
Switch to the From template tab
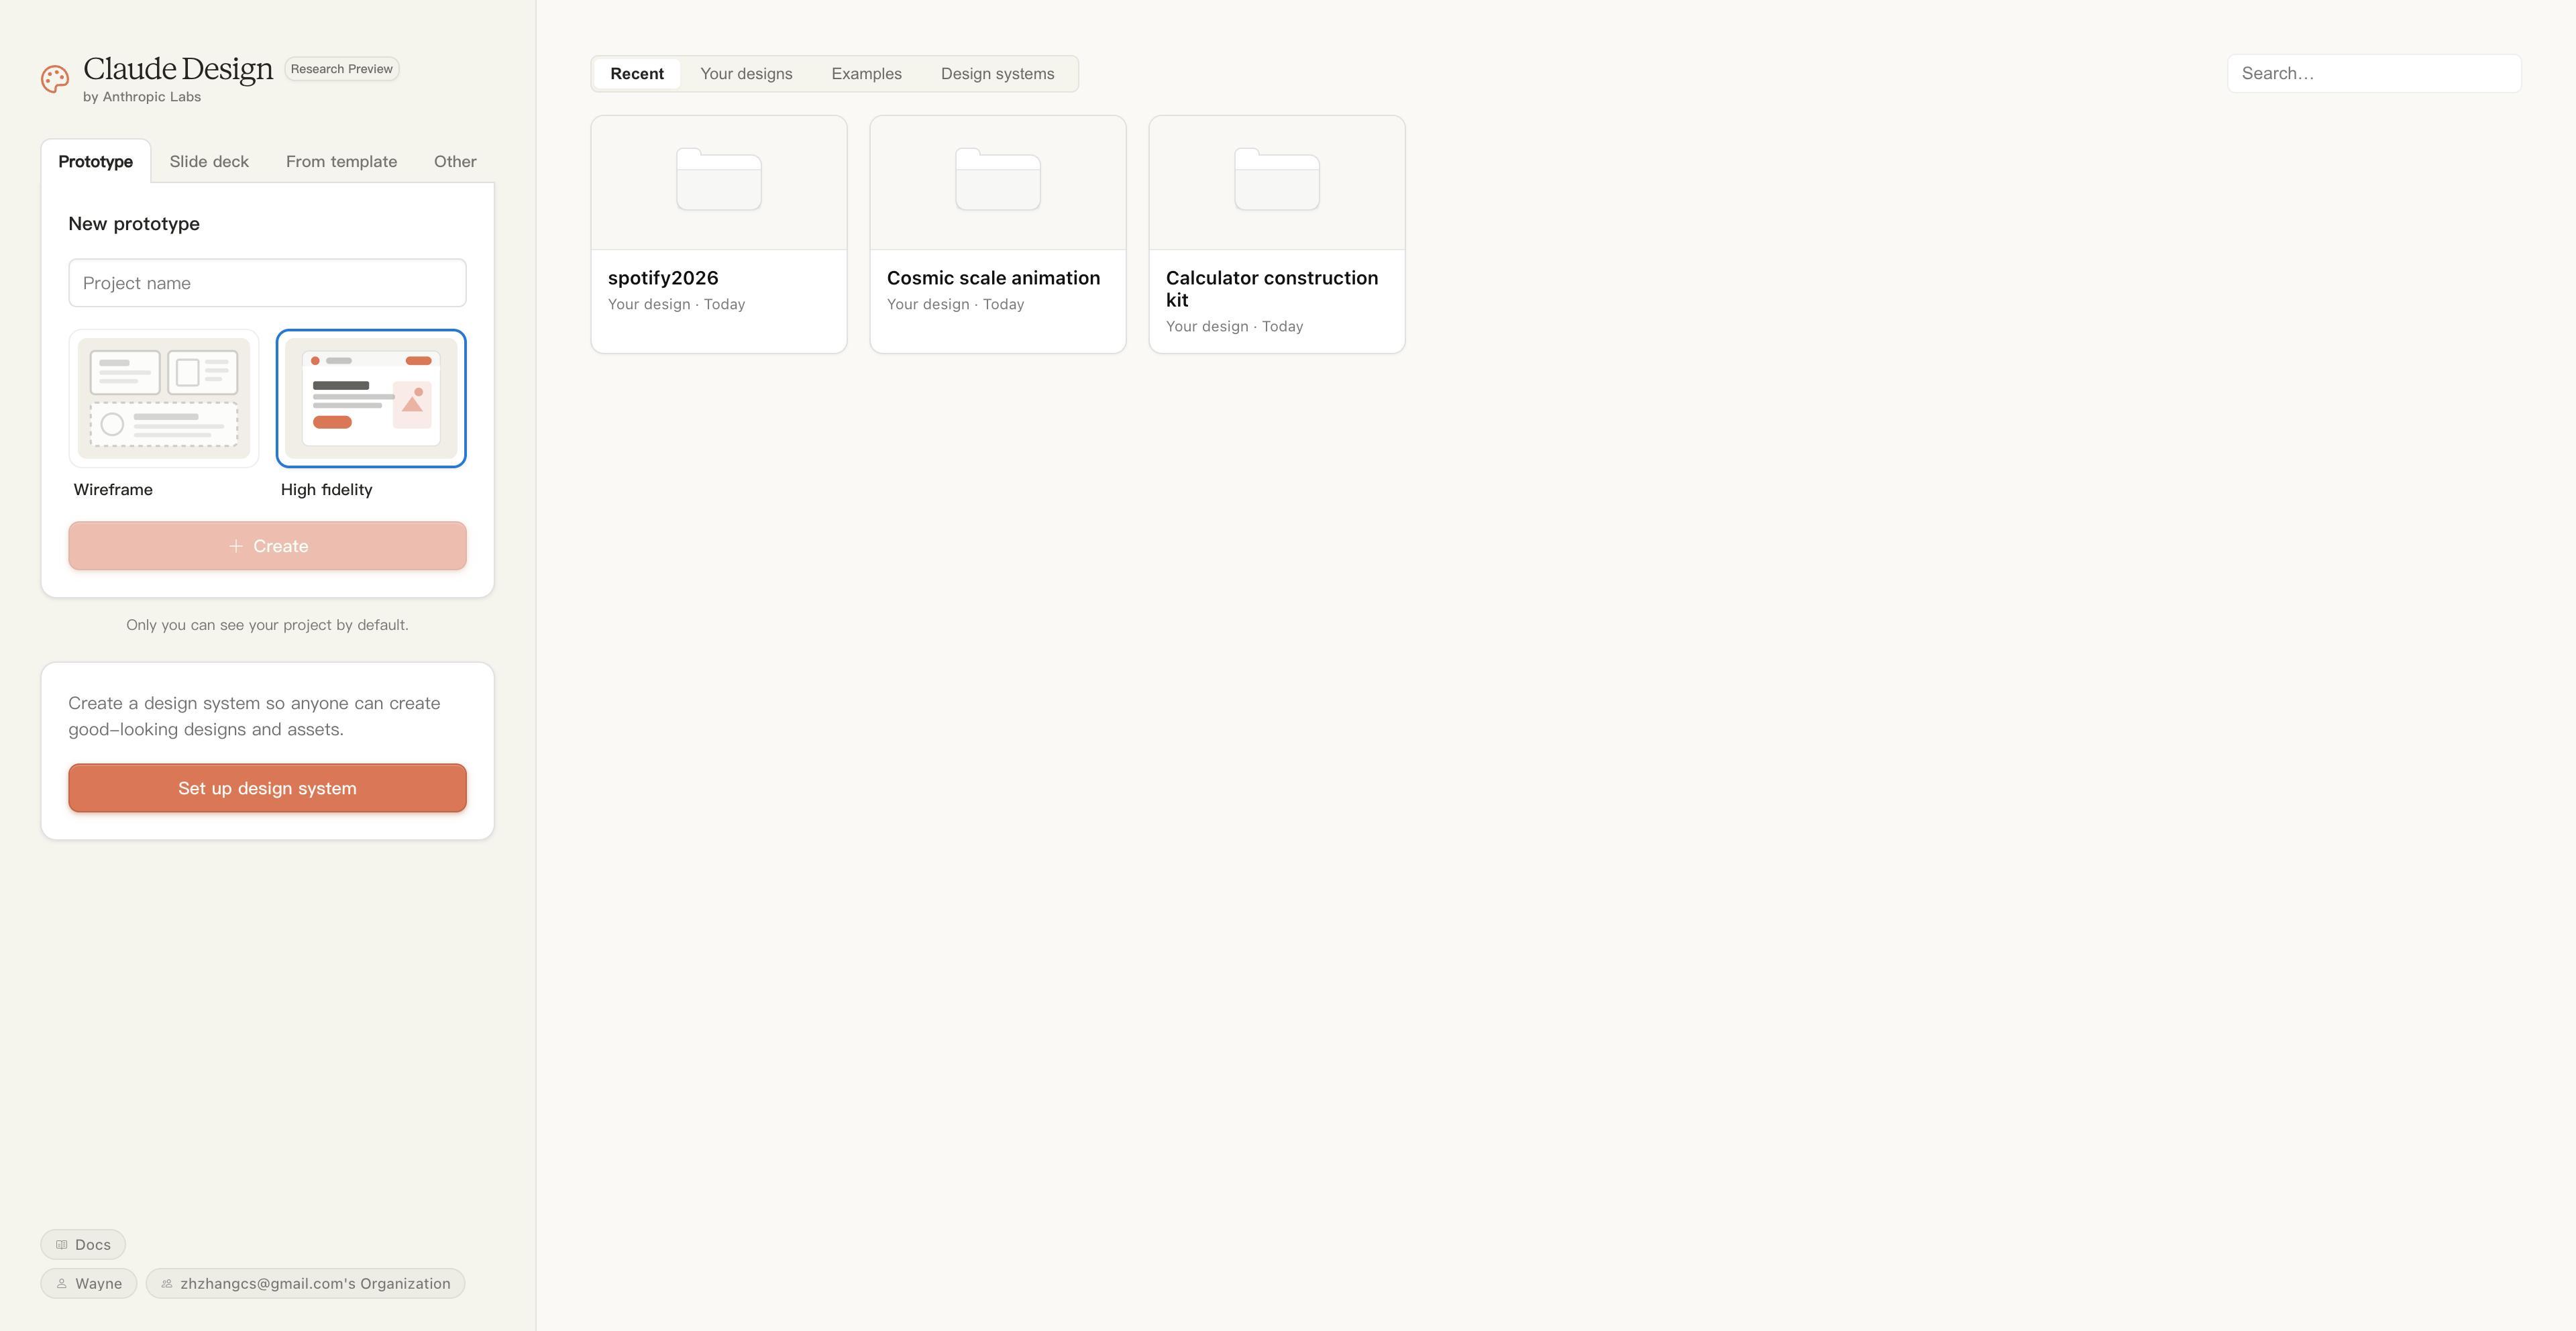341,162
